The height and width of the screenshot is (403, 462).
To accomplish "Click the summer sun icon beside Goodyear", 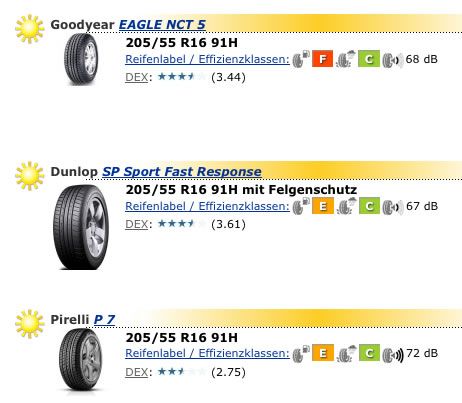I will point(30,29).
